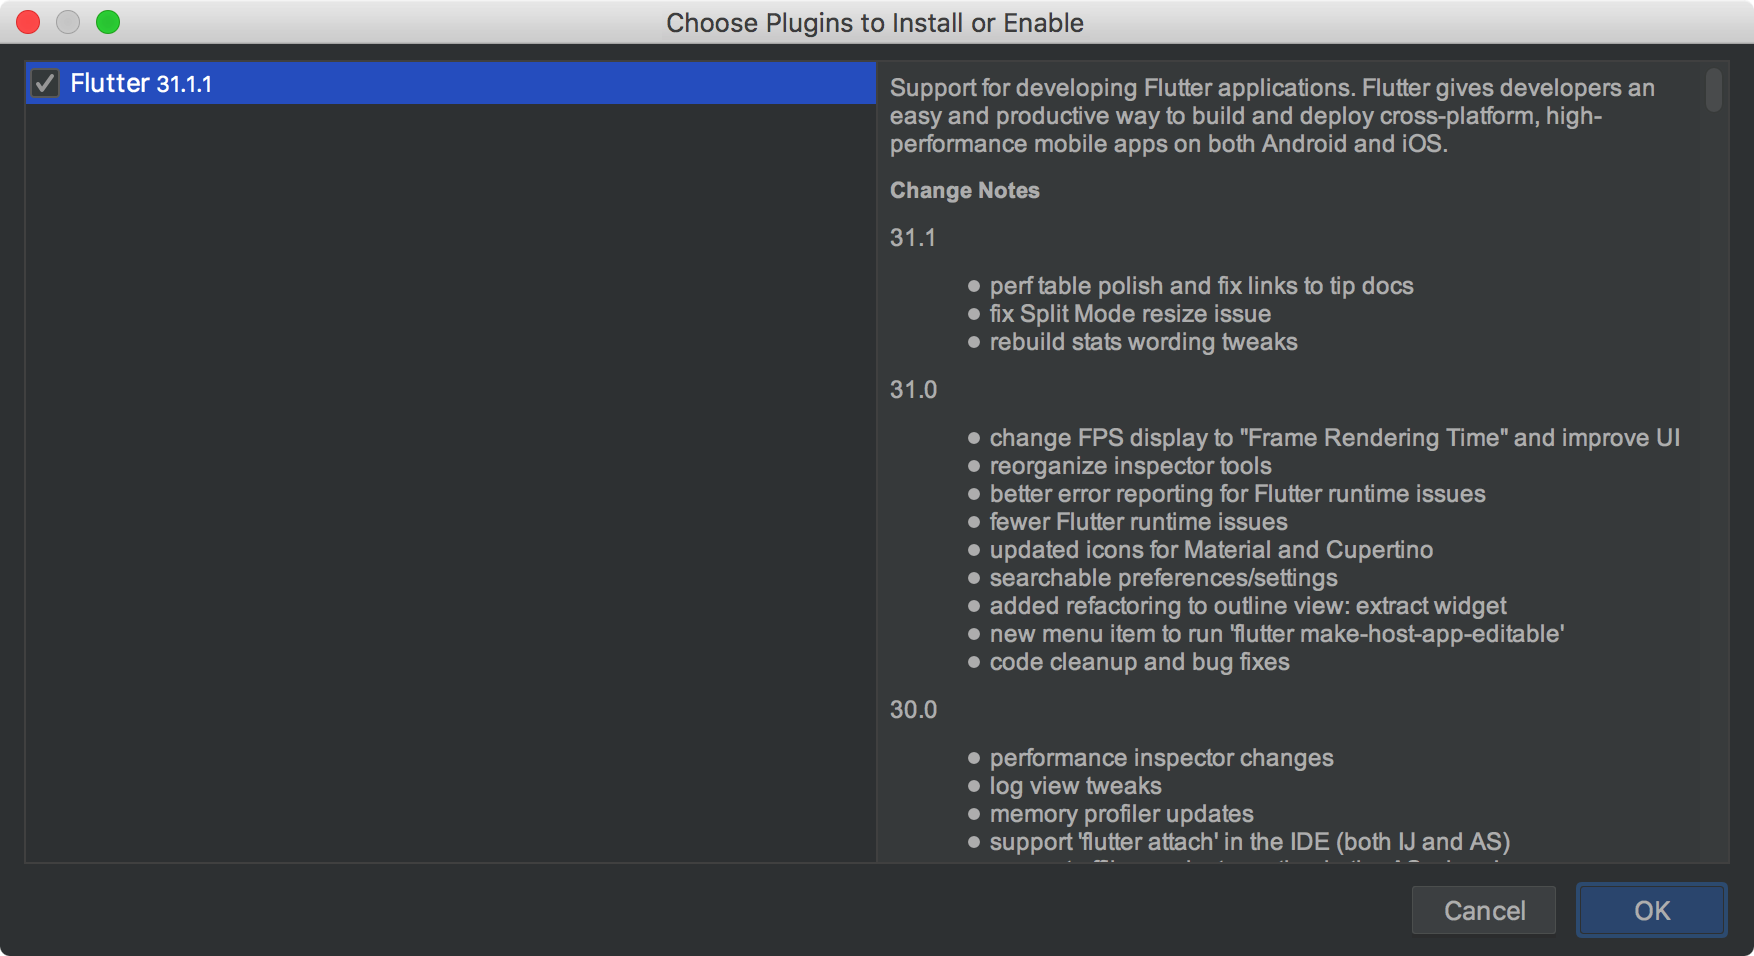The height and width of the screenshot is (956, 1754).
Task: Click the 31.1 version heading
Action: 913,238
